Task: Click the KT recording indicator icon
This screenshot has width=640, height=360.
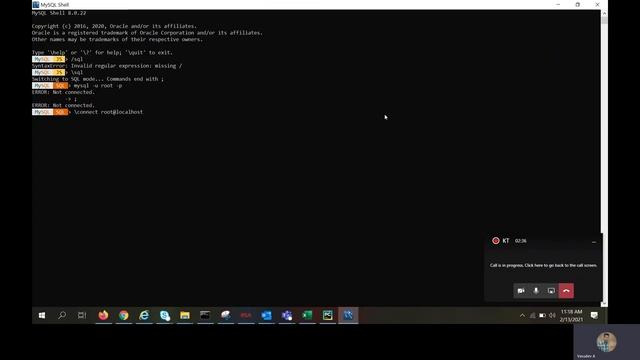Action: (496, 241)
